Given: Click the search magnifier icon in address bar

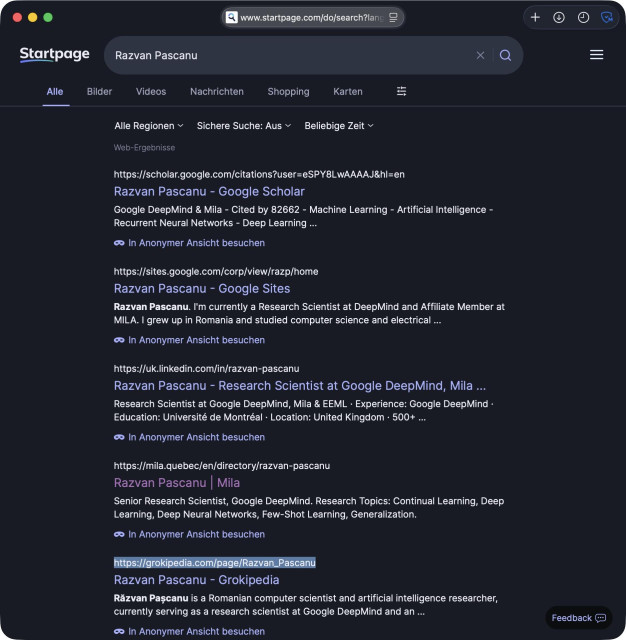Looking at the screenshot, I should click(x=231, y=18).
